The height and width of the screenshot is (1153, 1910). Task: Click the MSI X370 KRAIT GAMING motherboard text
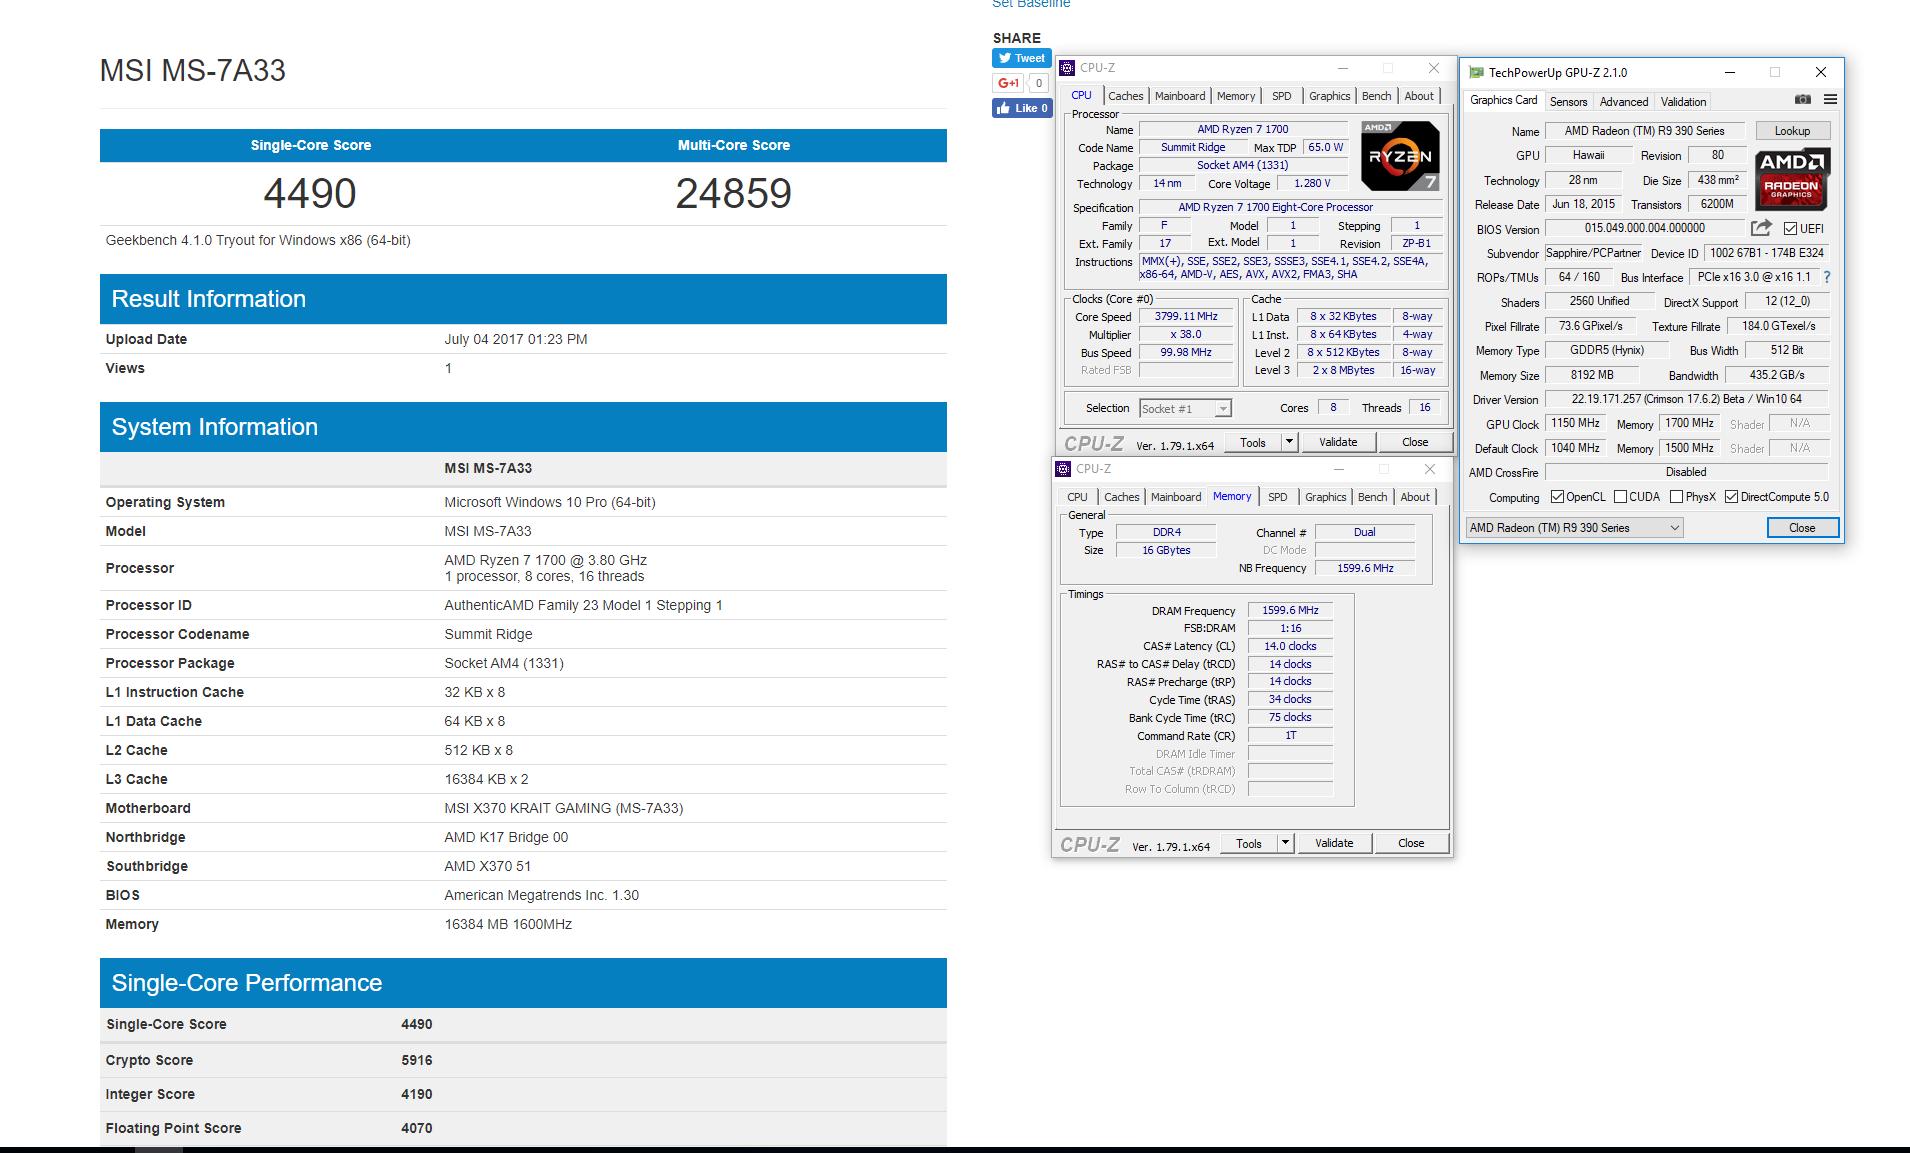564,808
